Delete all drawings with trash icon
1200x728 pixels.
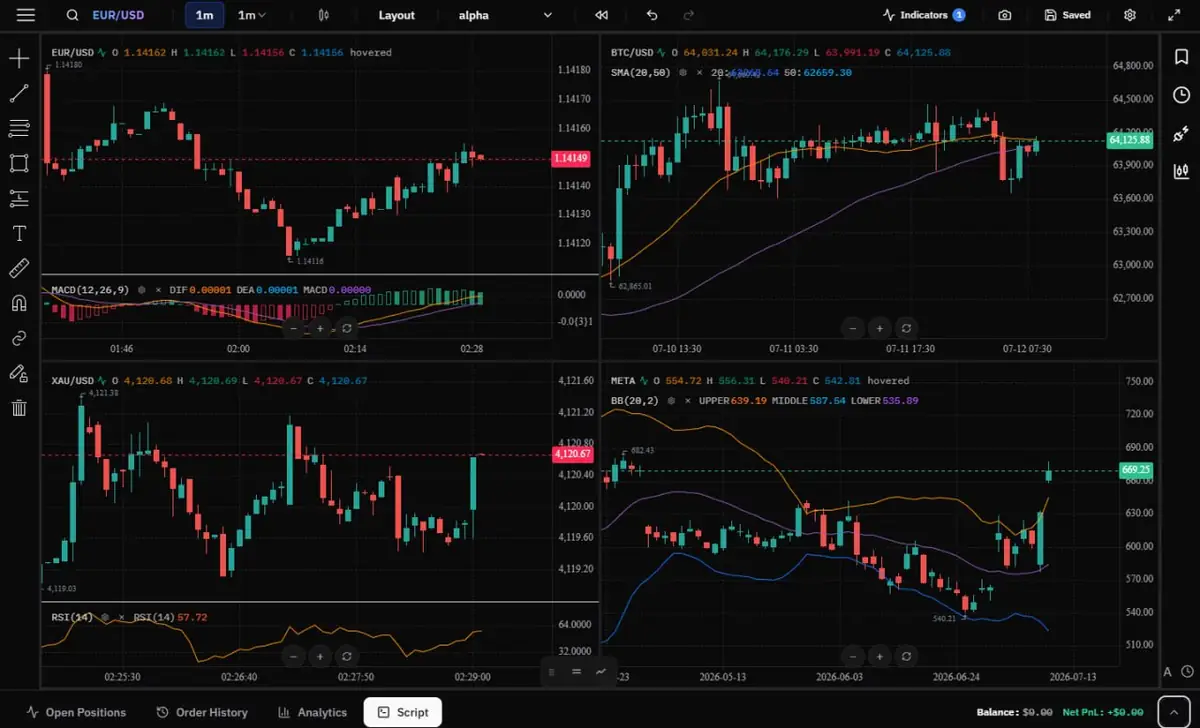18,408
